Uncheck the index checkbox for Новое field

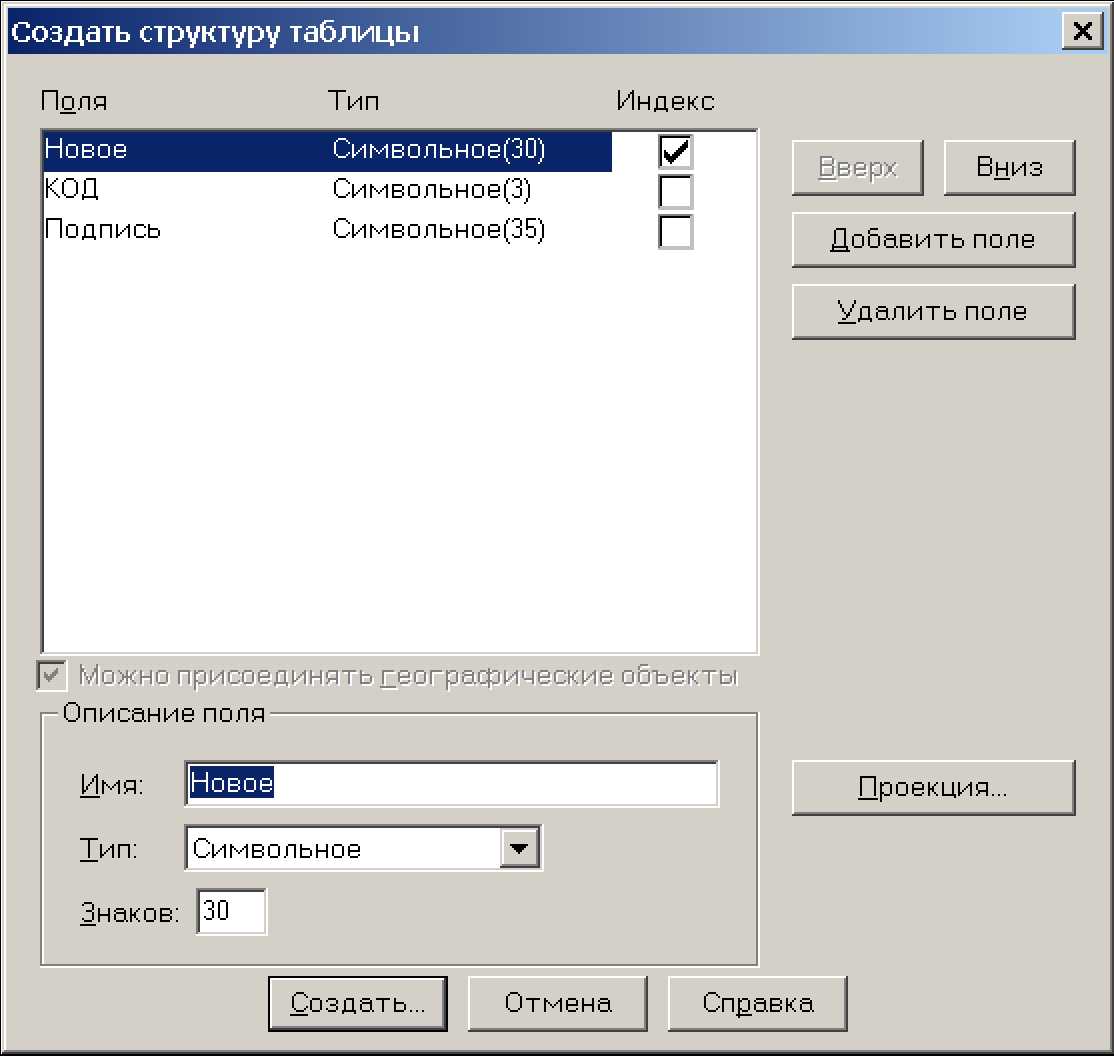pos(675,151)
